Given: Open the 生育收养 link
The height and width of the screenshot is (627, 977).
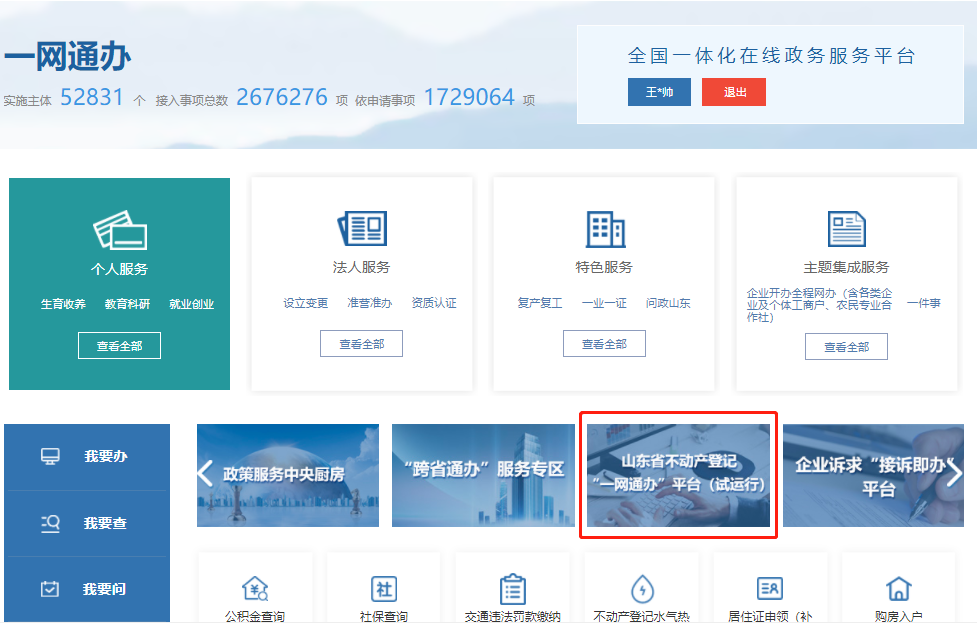Looking at the screenshot, I should [x=63, y=304].
